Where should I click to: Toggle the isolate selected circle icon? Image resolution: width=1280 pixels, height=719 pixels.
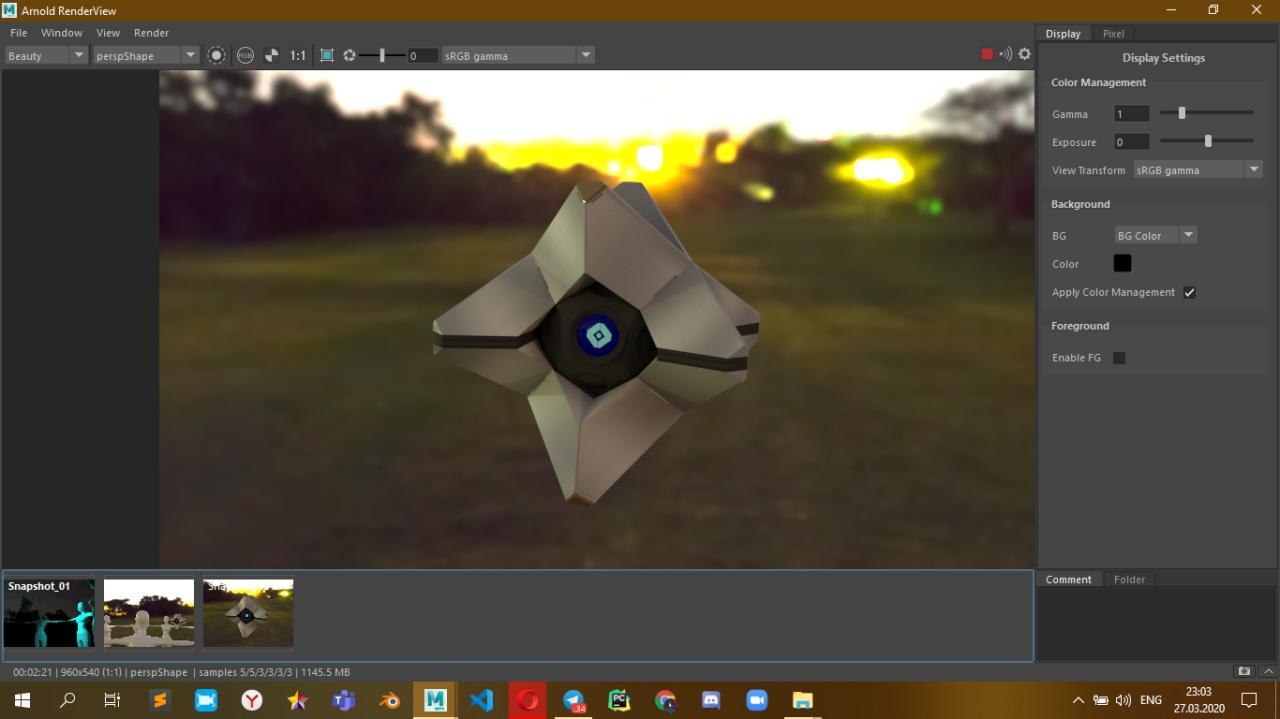point(216,56)
